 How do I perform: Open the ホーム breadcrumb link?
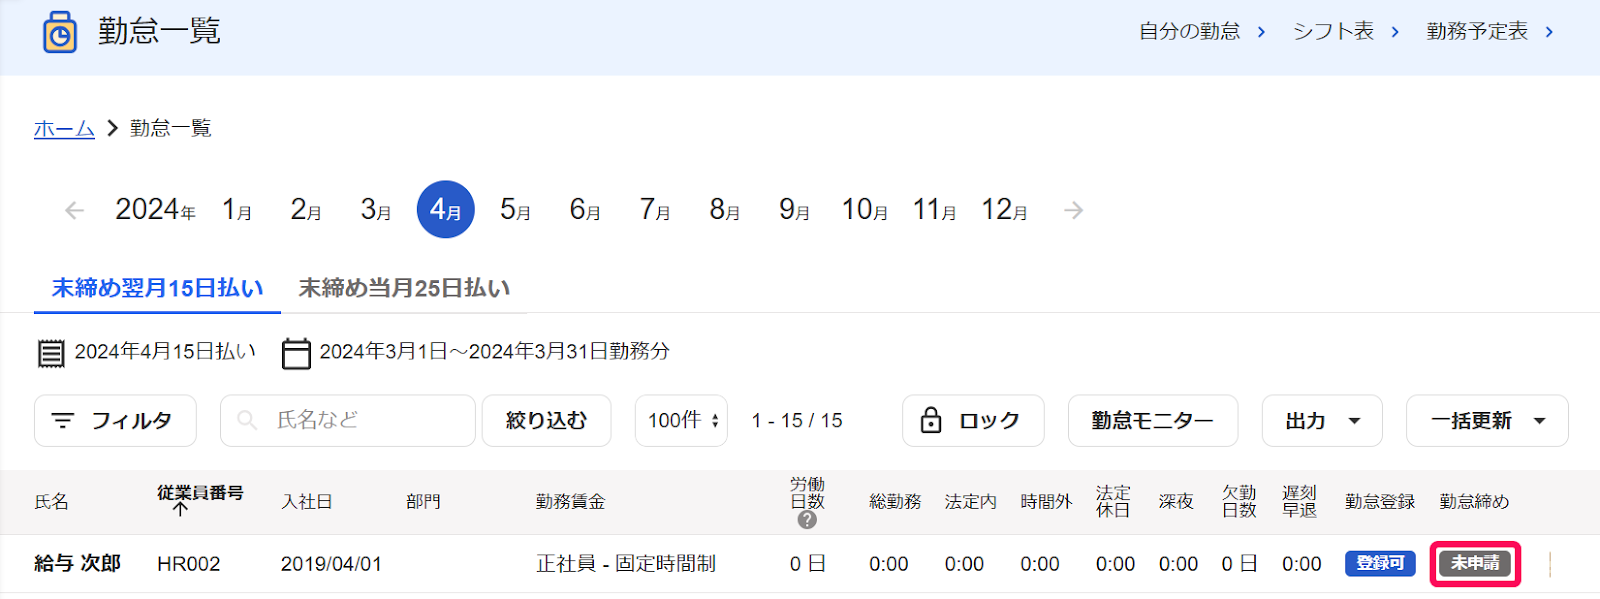[x=64, y=128]
